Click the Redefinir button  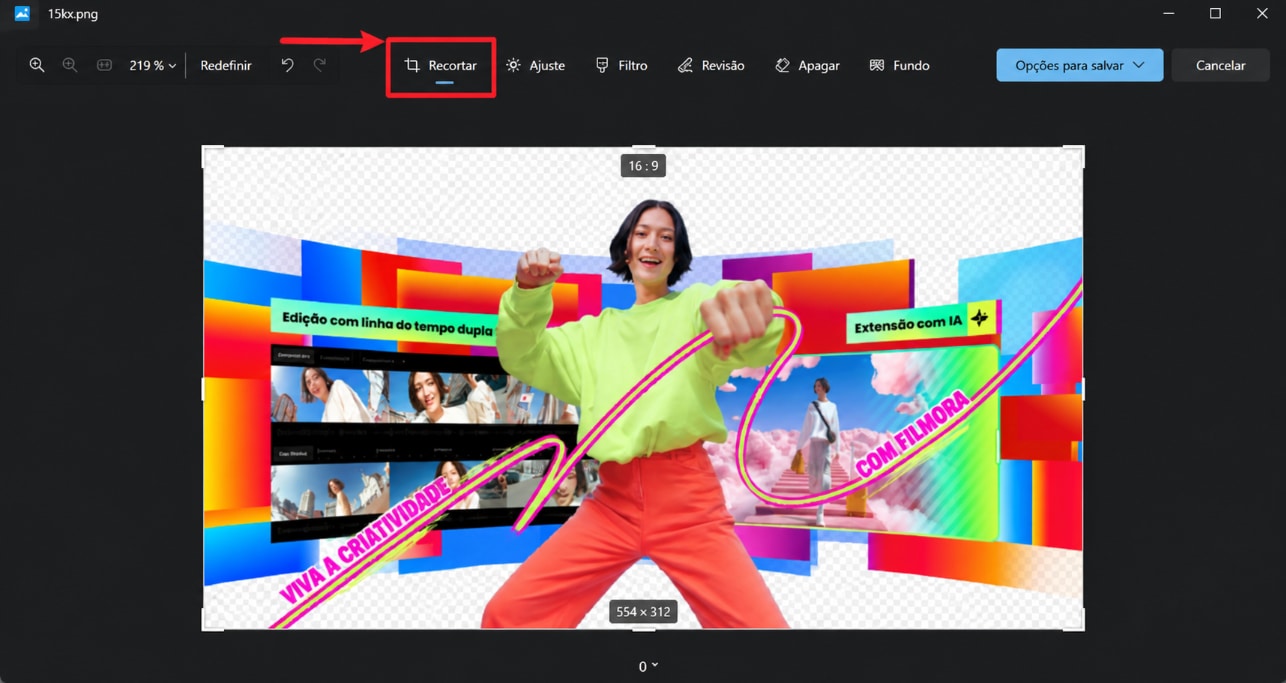pyautogui.click(x=226, y=65)
